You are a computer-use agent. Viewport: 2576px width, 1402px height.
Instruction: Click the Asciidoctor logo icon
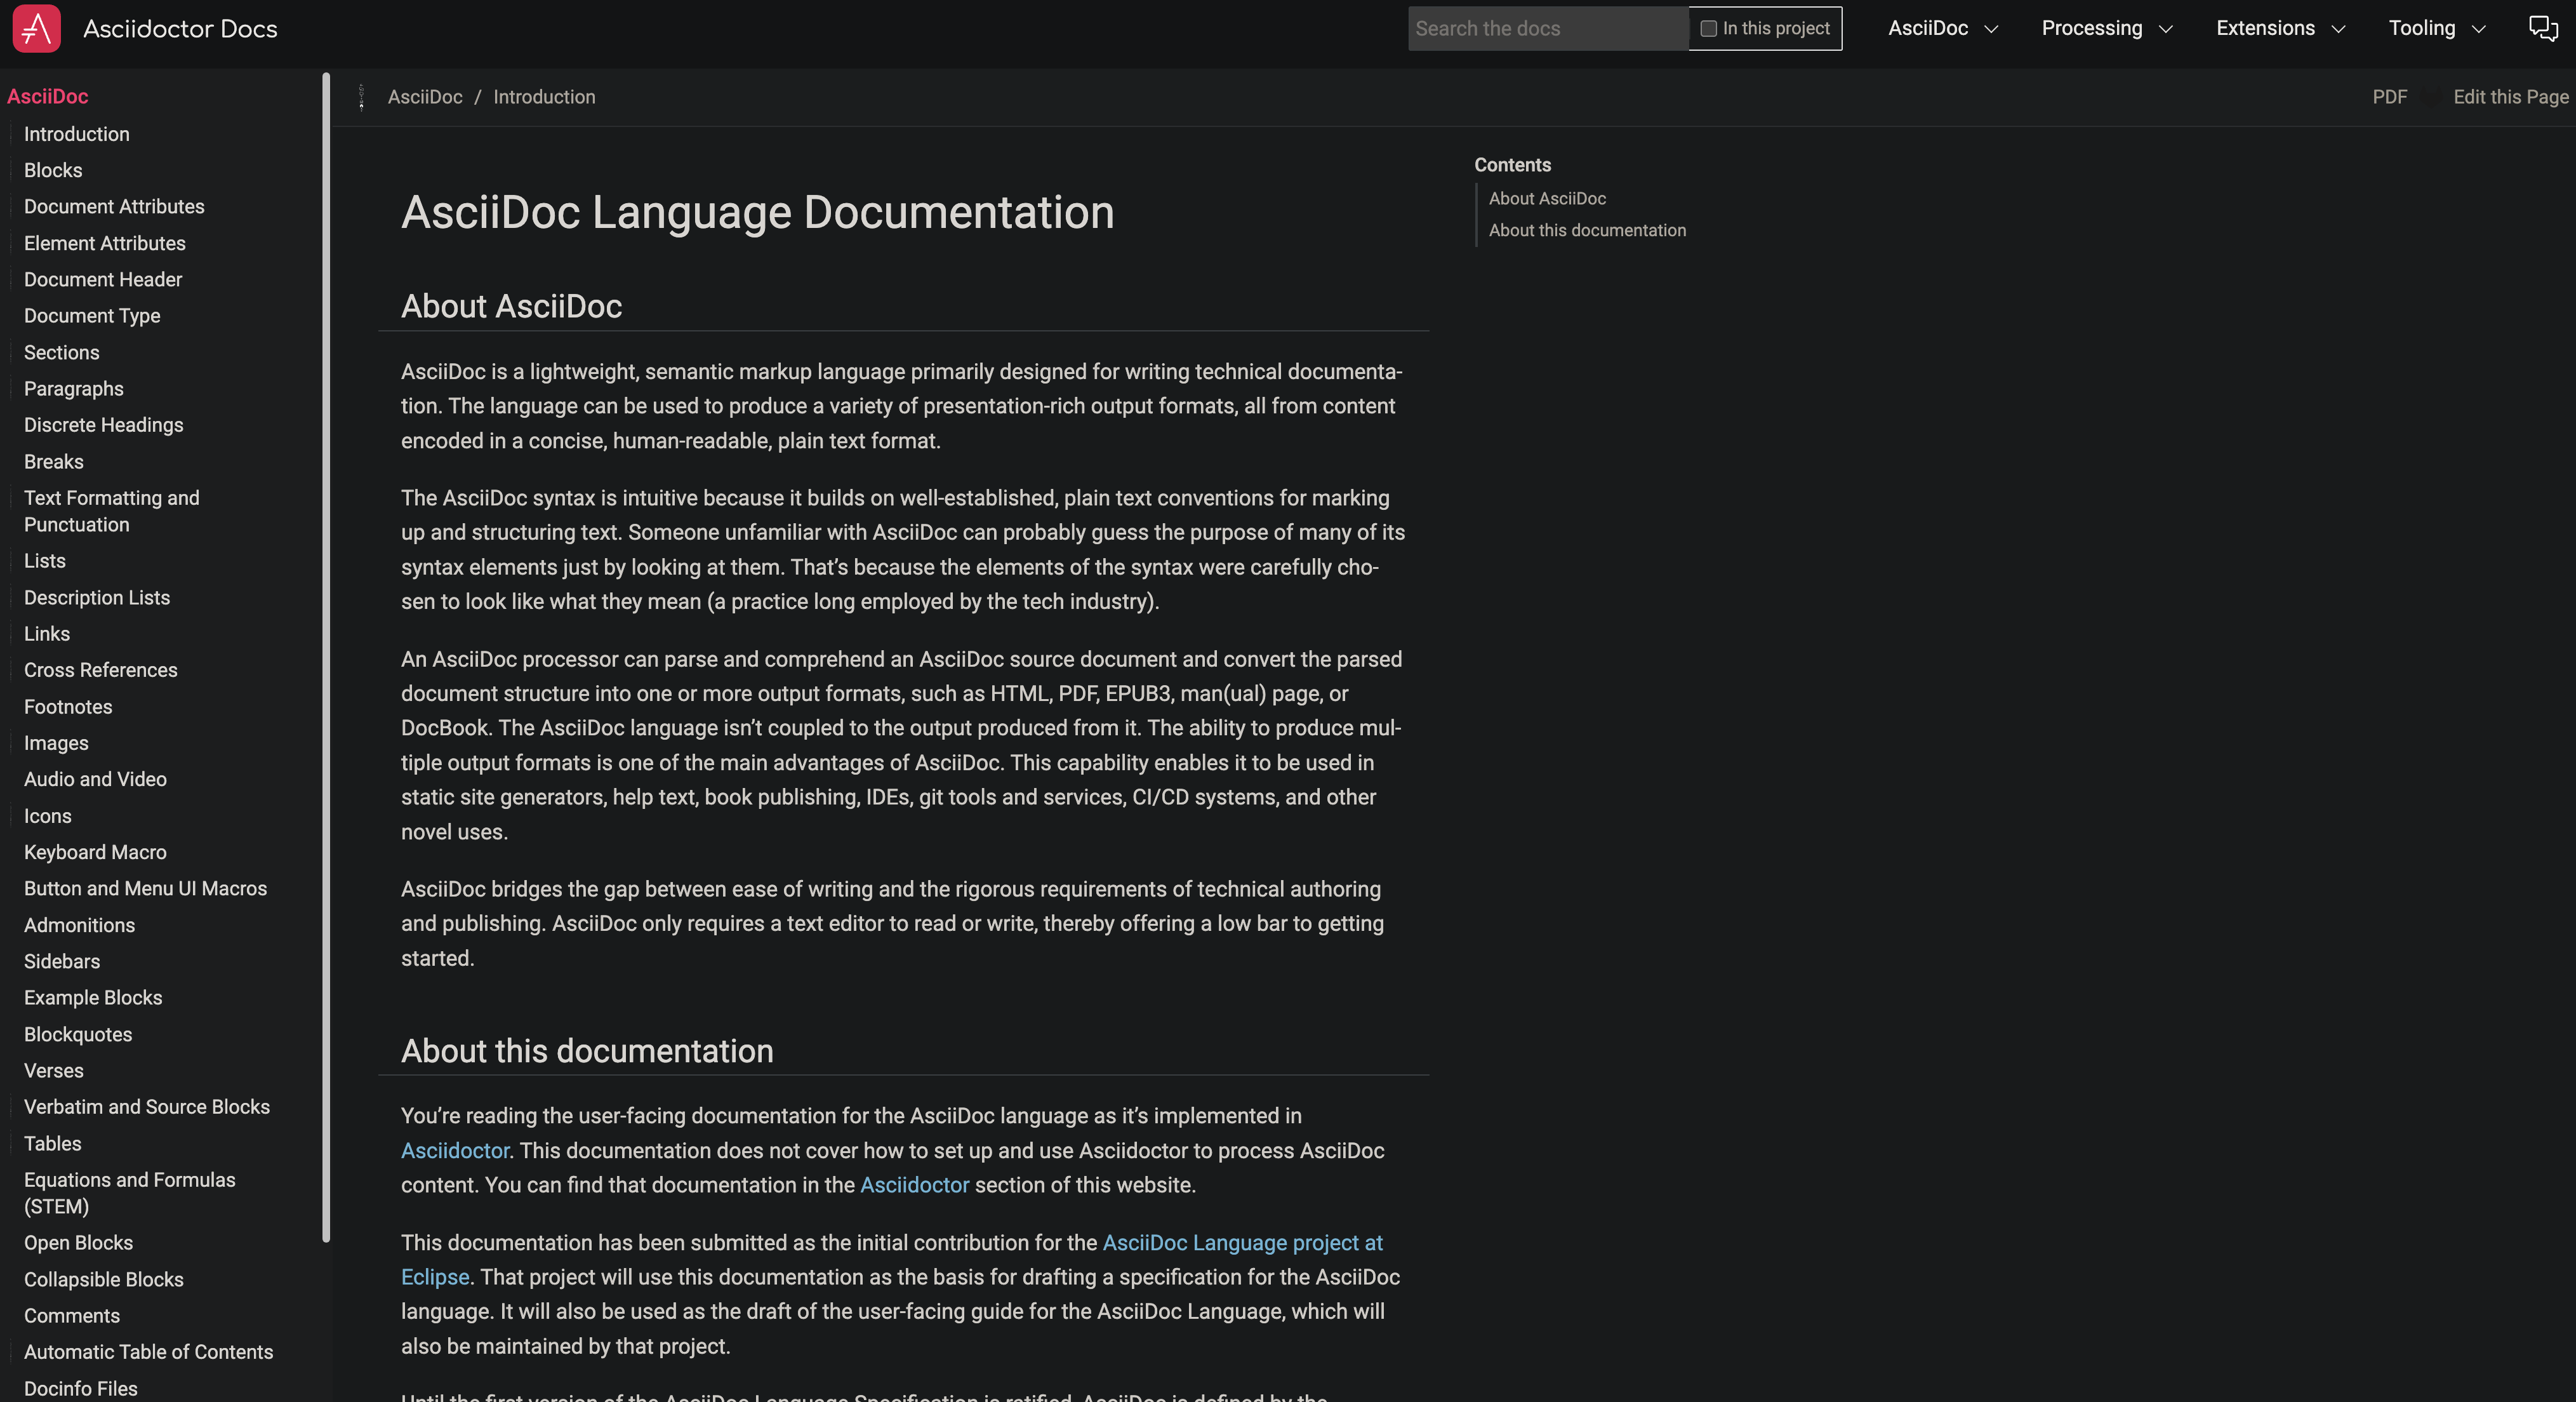coord(37,28)
